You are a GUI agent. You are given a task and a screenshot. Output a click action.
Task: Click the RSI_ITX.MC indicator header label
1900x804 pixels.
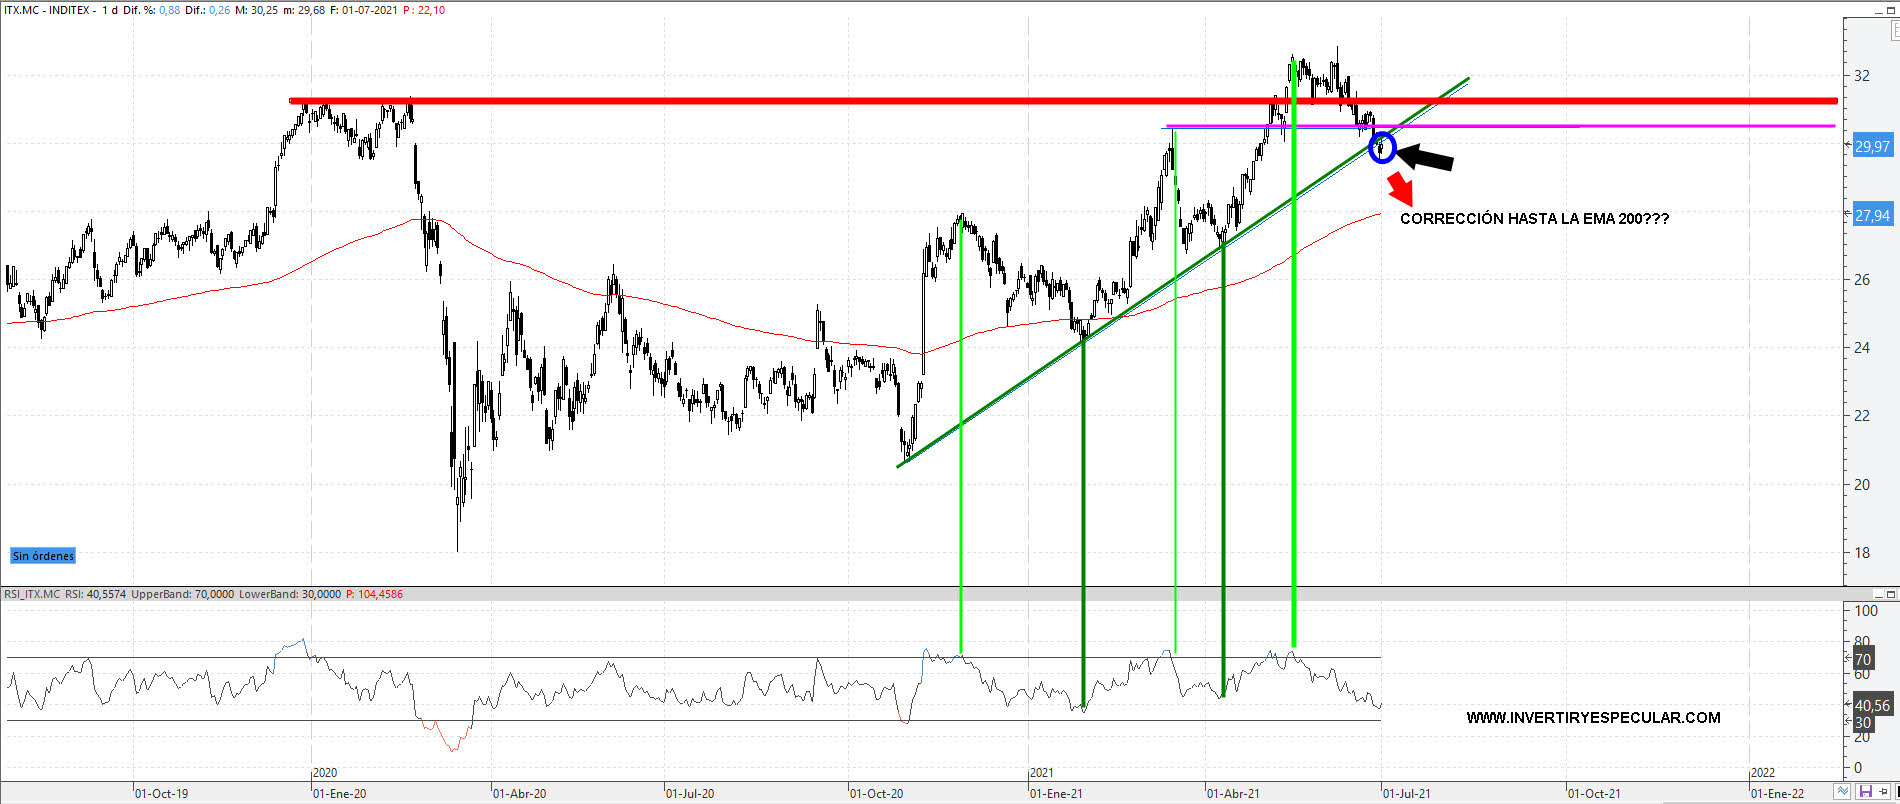coord(32,594)
